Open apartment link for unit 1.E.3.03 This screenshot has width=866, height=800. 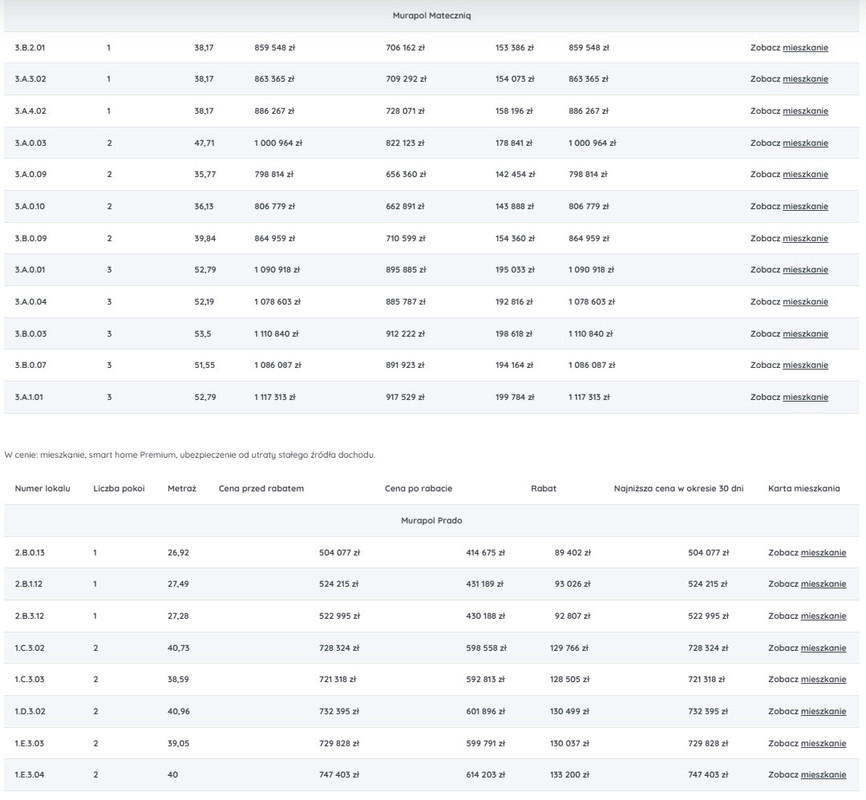823,744
